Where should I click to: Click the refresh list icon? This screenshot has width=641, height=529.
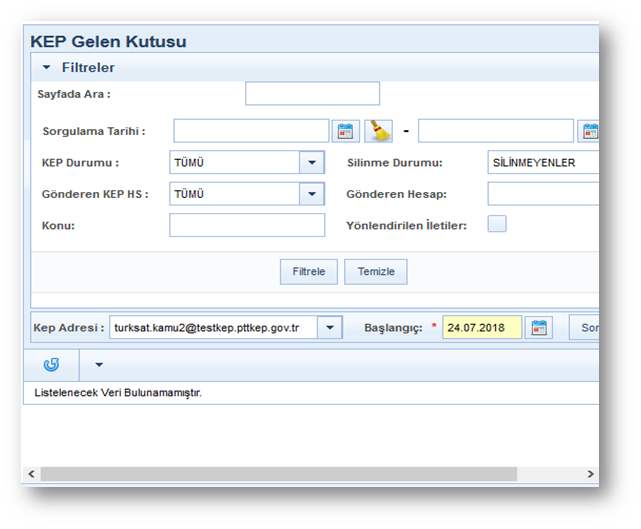[x=50, y=364]
